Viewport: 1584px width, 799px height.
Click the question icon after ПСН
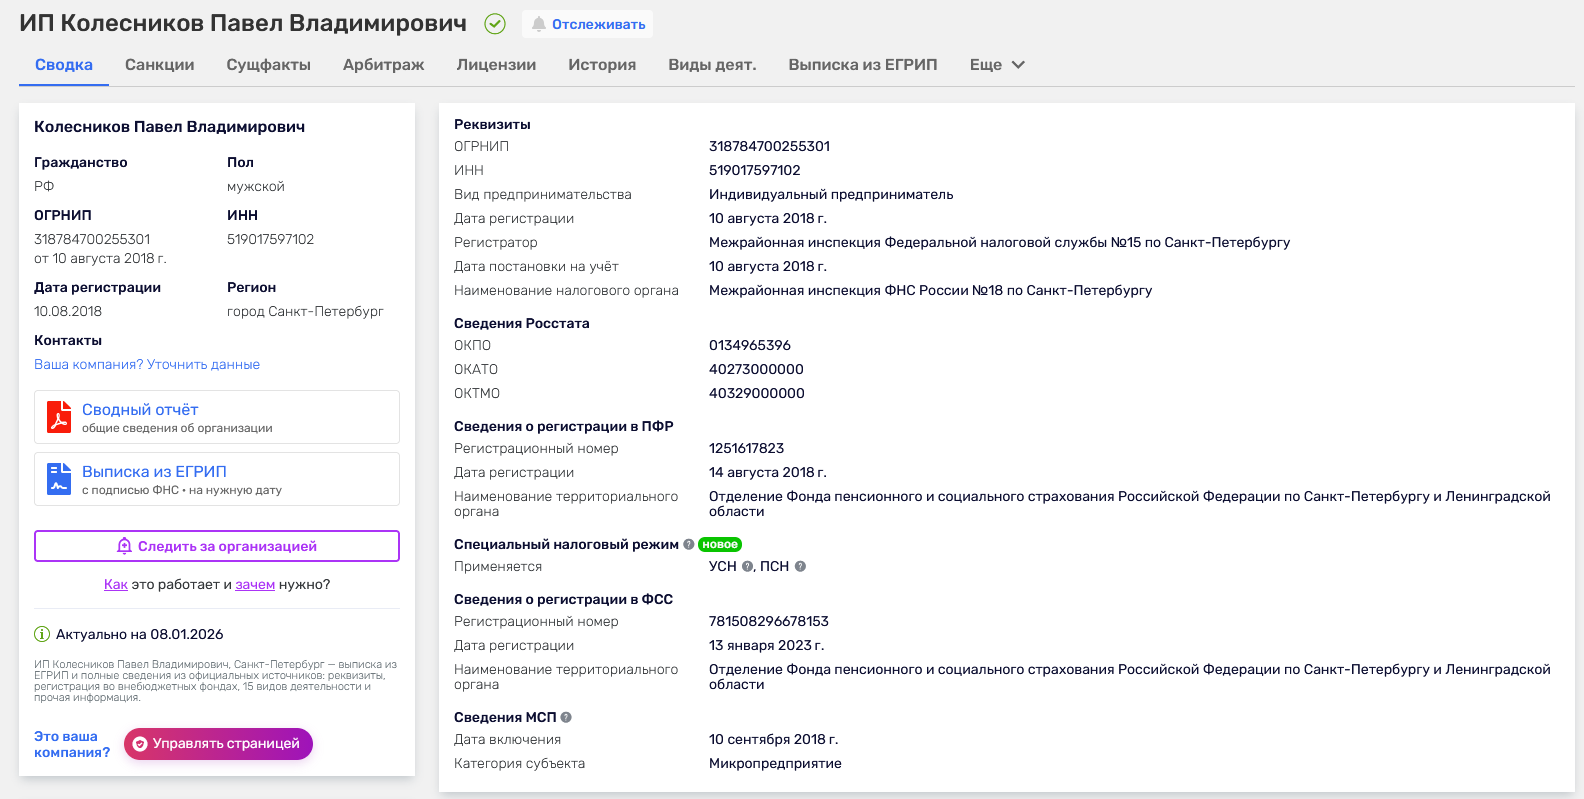pyautogui.click(x=800, y=567)
